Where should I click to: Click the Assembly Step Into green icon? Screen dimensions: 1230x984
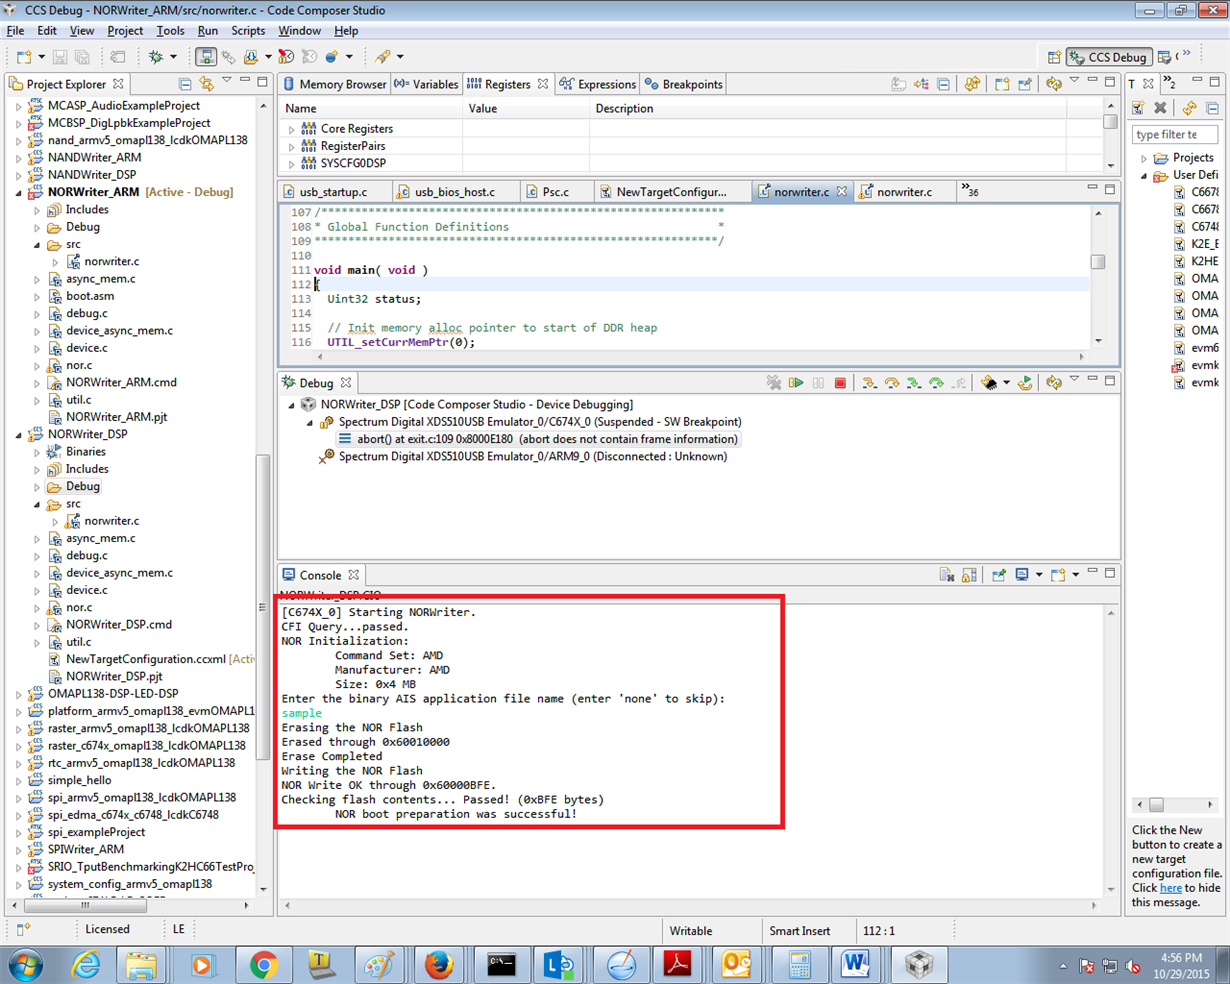914,383
